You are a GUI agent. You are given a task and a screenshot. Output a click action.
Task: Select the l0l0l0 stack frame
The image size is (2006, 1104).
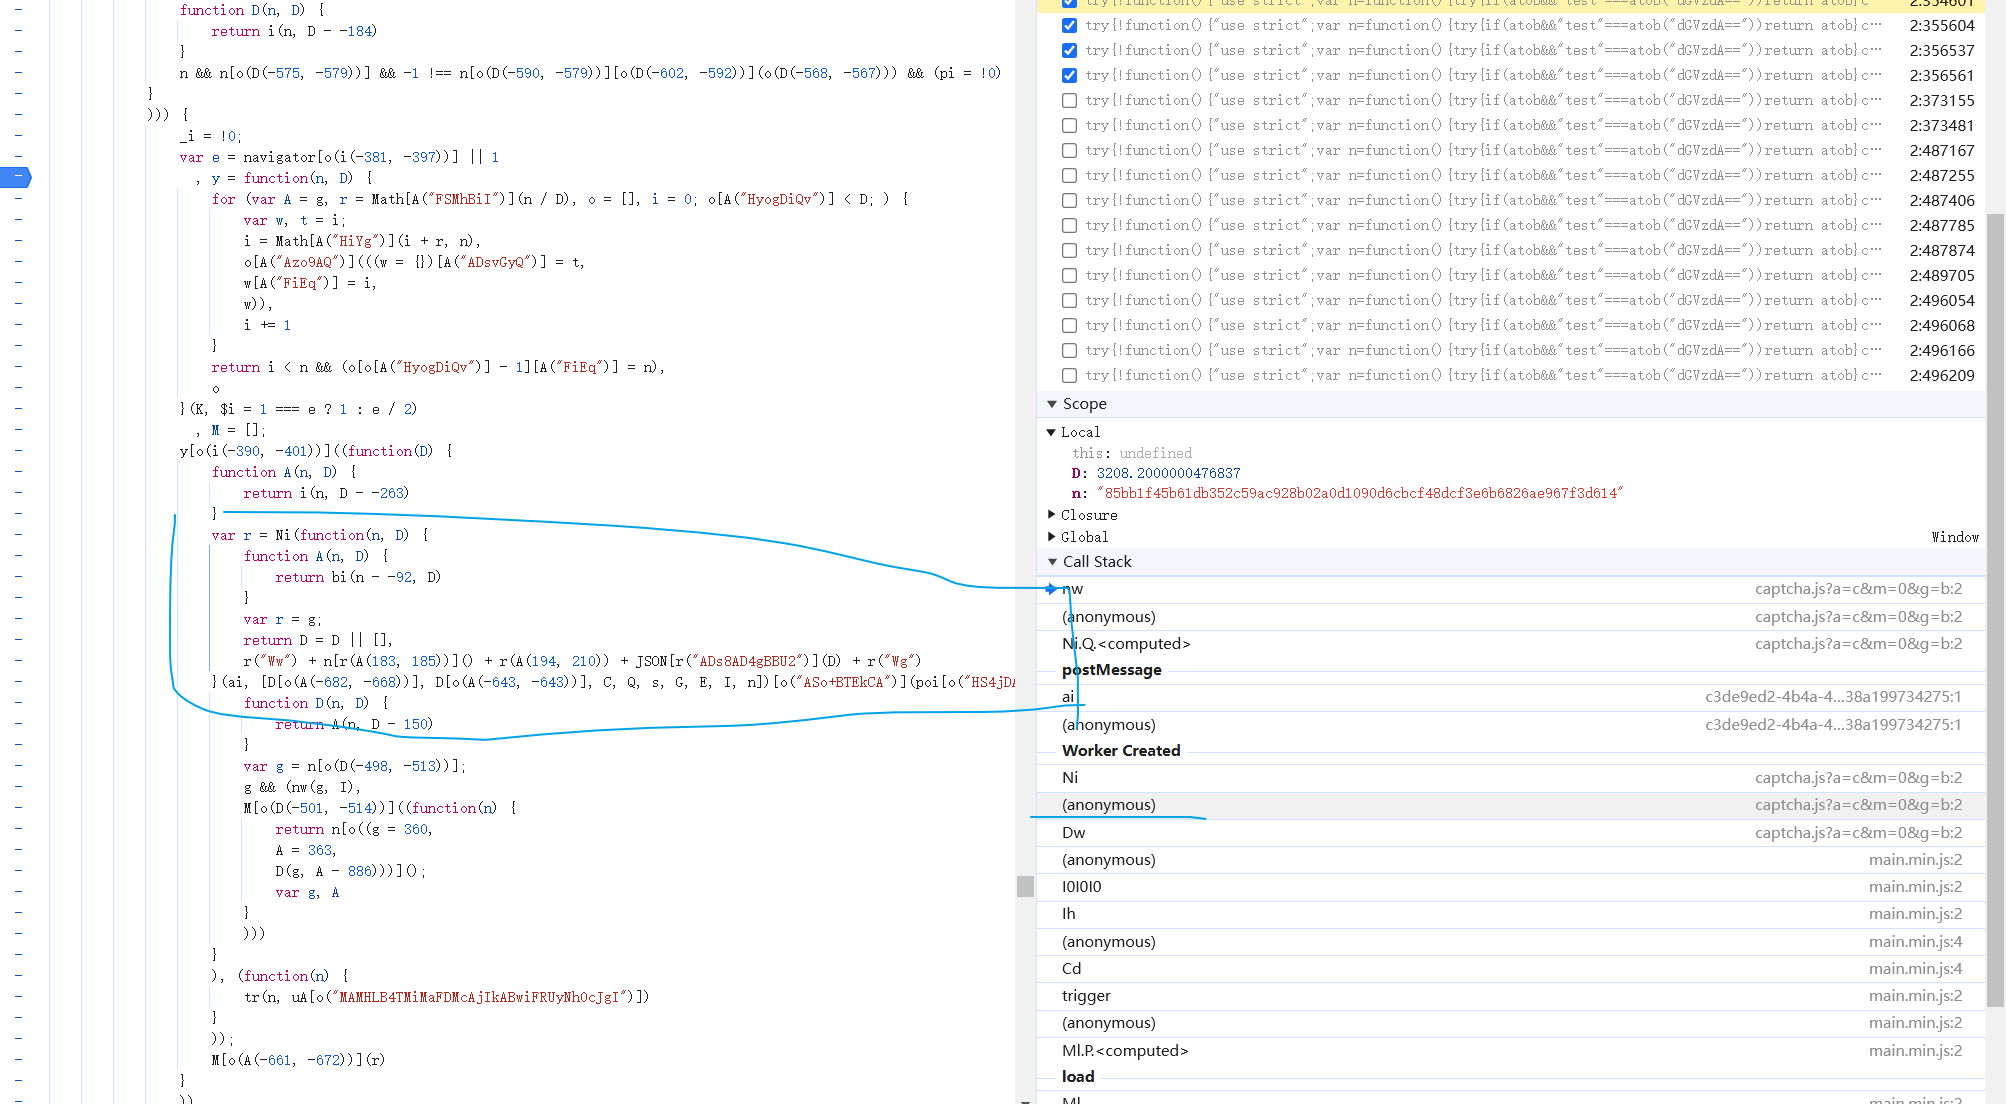(x=1510, y=887)
